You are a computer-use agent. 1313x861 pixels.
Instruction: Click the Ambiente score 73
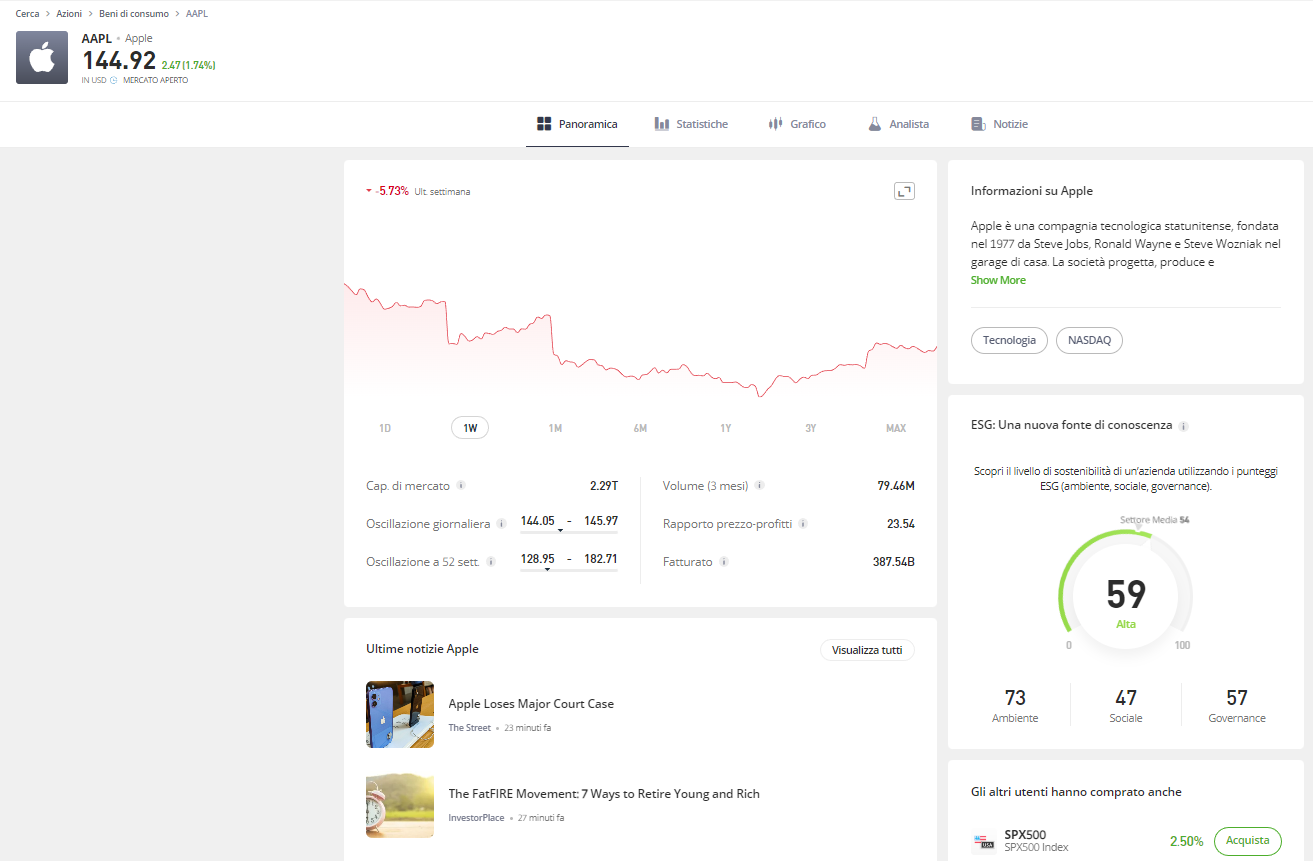point(1015,698)
